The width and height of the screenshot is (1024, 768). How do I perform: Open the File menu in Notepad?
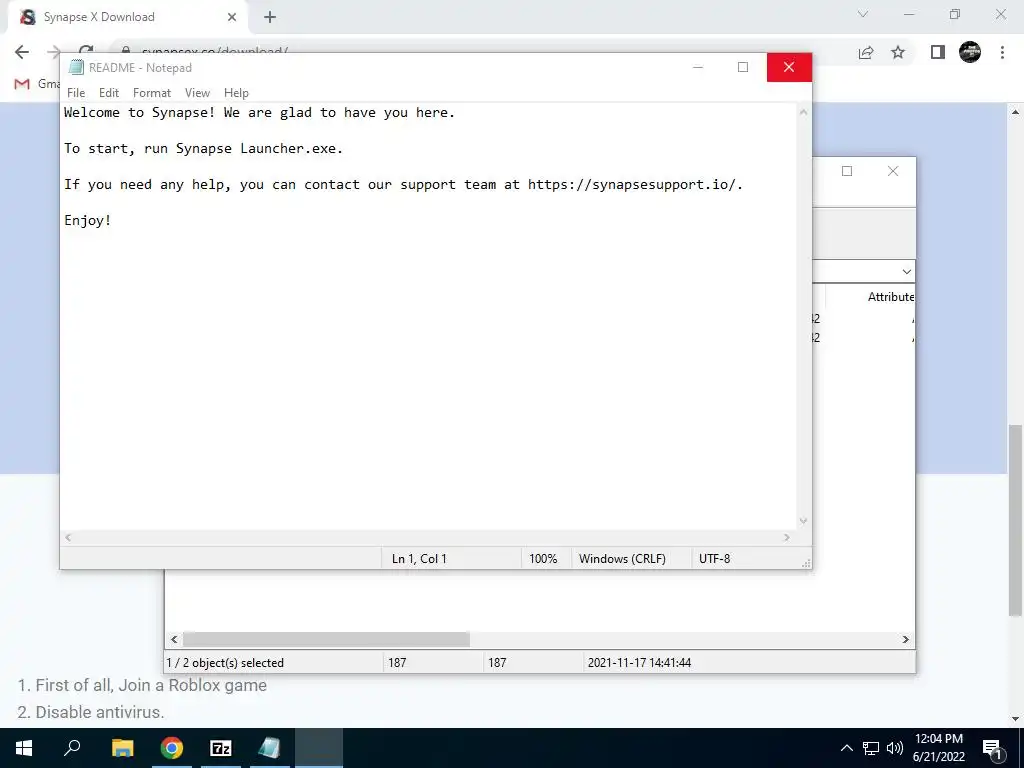click(x=76, y=93)
